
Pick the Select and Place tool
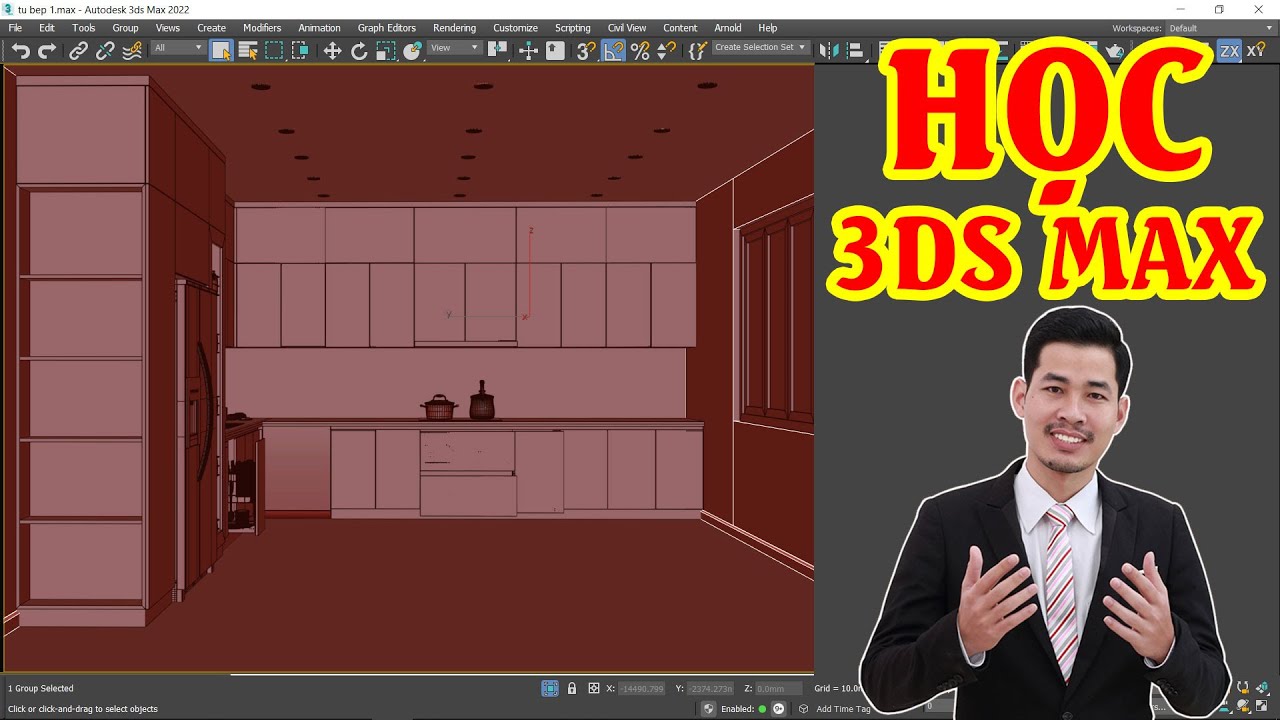(412, 51)
